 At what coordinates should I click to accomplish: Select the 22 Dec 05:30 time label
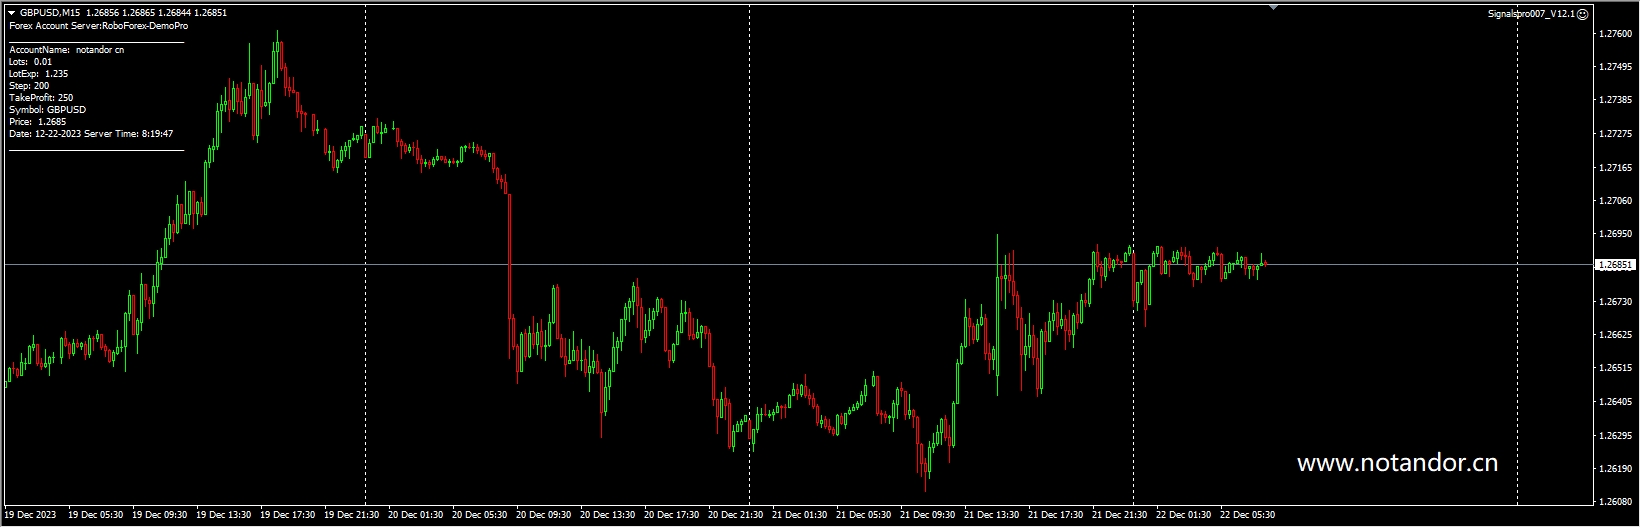tap(1247, 515)
